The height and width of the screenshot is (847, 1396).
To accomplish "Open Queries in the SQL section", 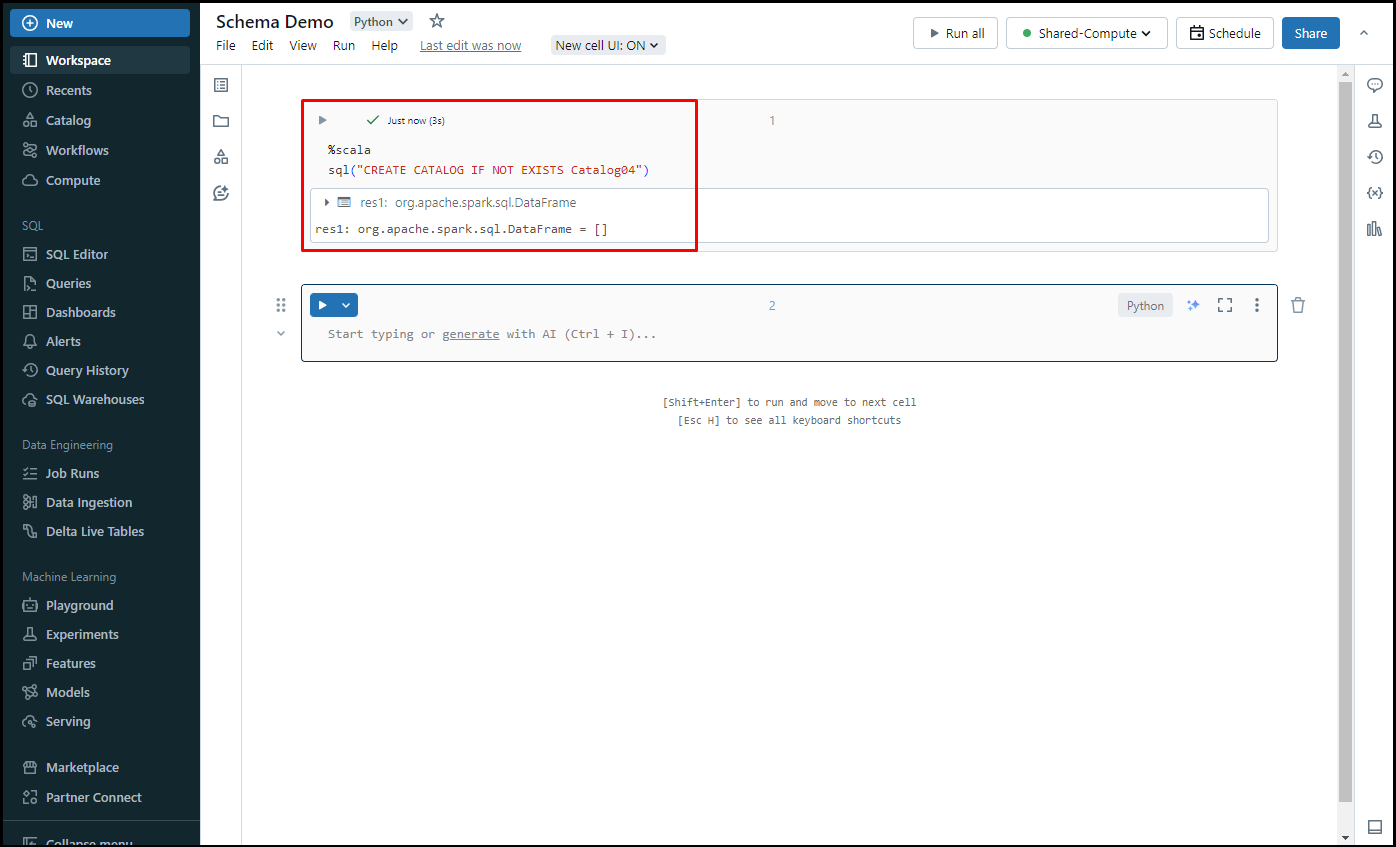I will tap(100, 283).
